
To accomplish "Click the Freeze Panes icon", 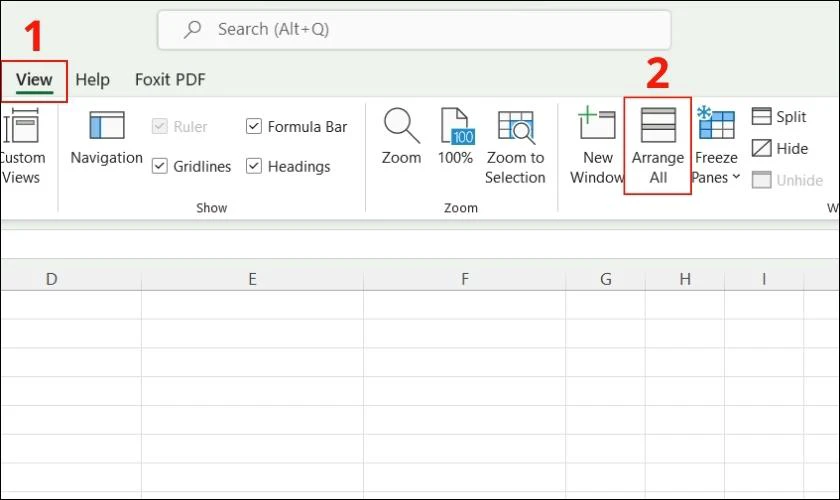I will click(x=716, y=122).
